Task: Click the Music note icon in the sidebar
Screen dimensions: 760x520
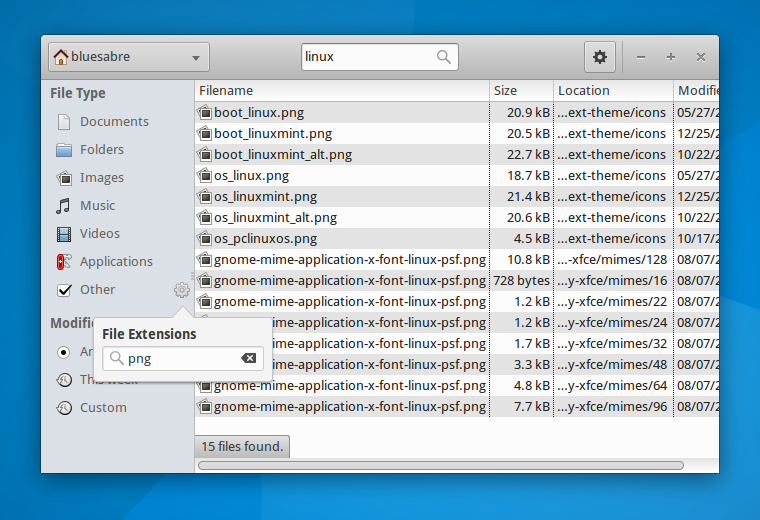Action: point(63,206)
